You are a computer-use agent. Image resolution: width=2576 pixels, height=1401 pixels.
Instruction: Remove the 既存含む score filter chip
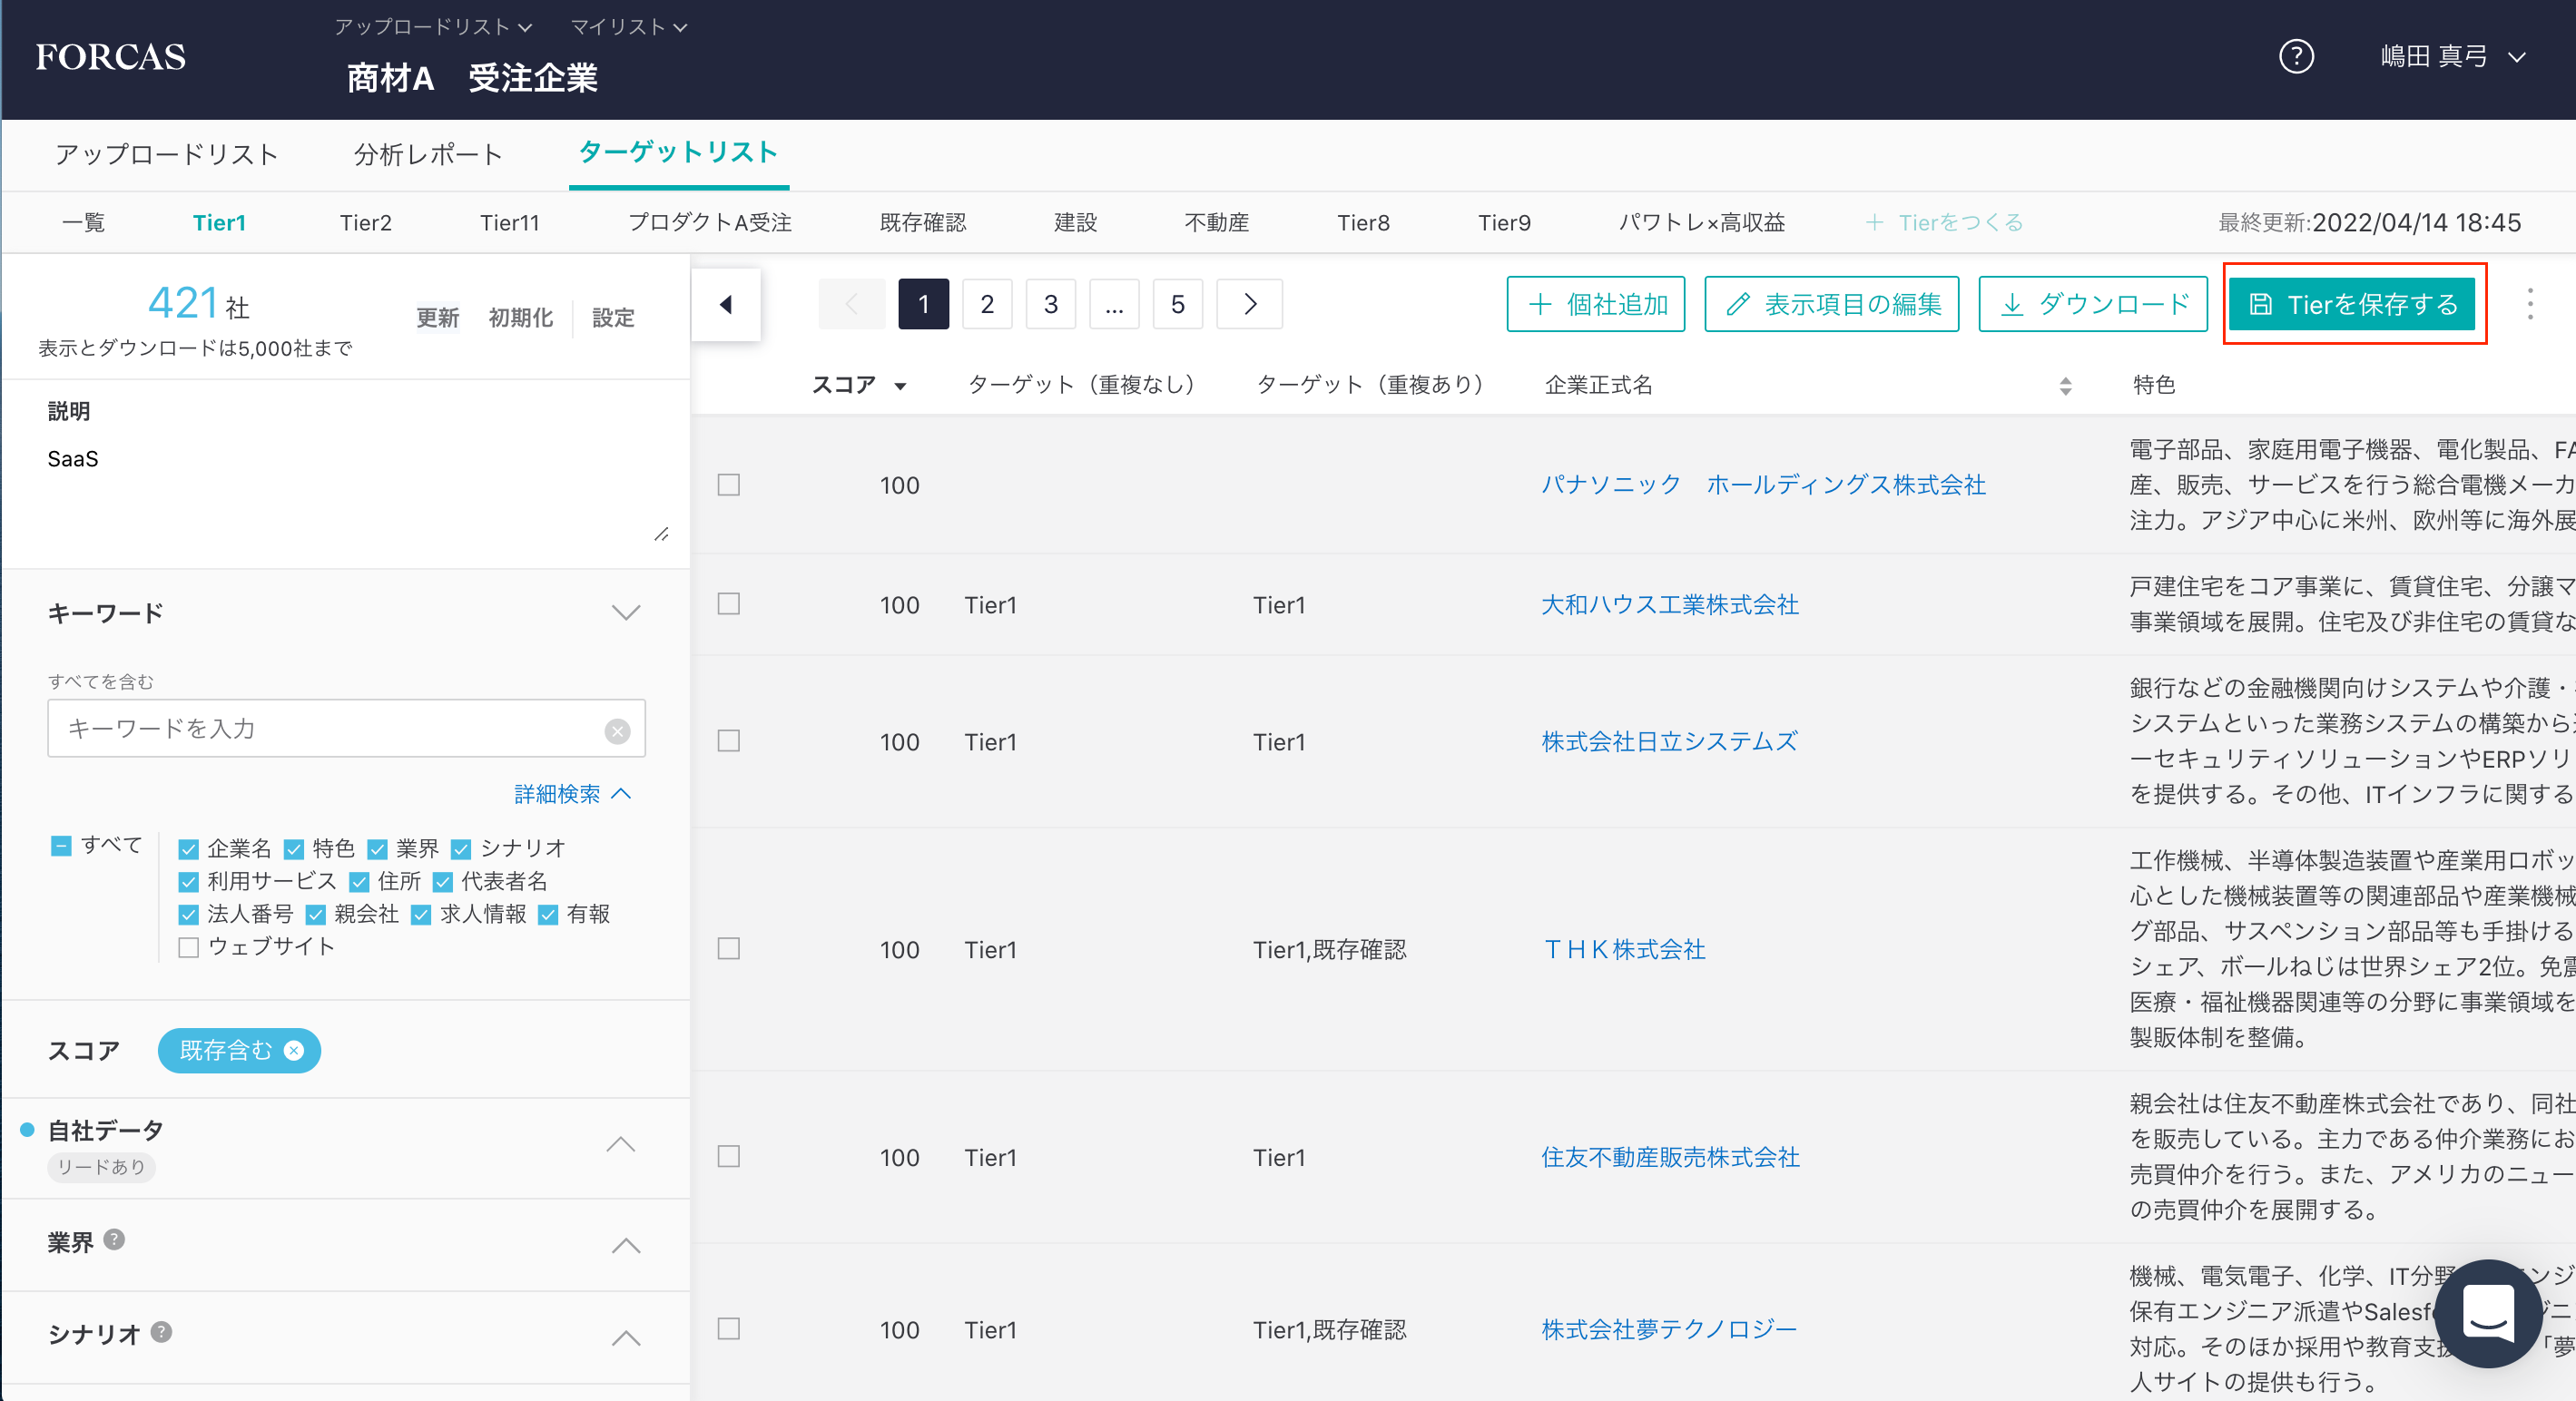coord(294,1050)
